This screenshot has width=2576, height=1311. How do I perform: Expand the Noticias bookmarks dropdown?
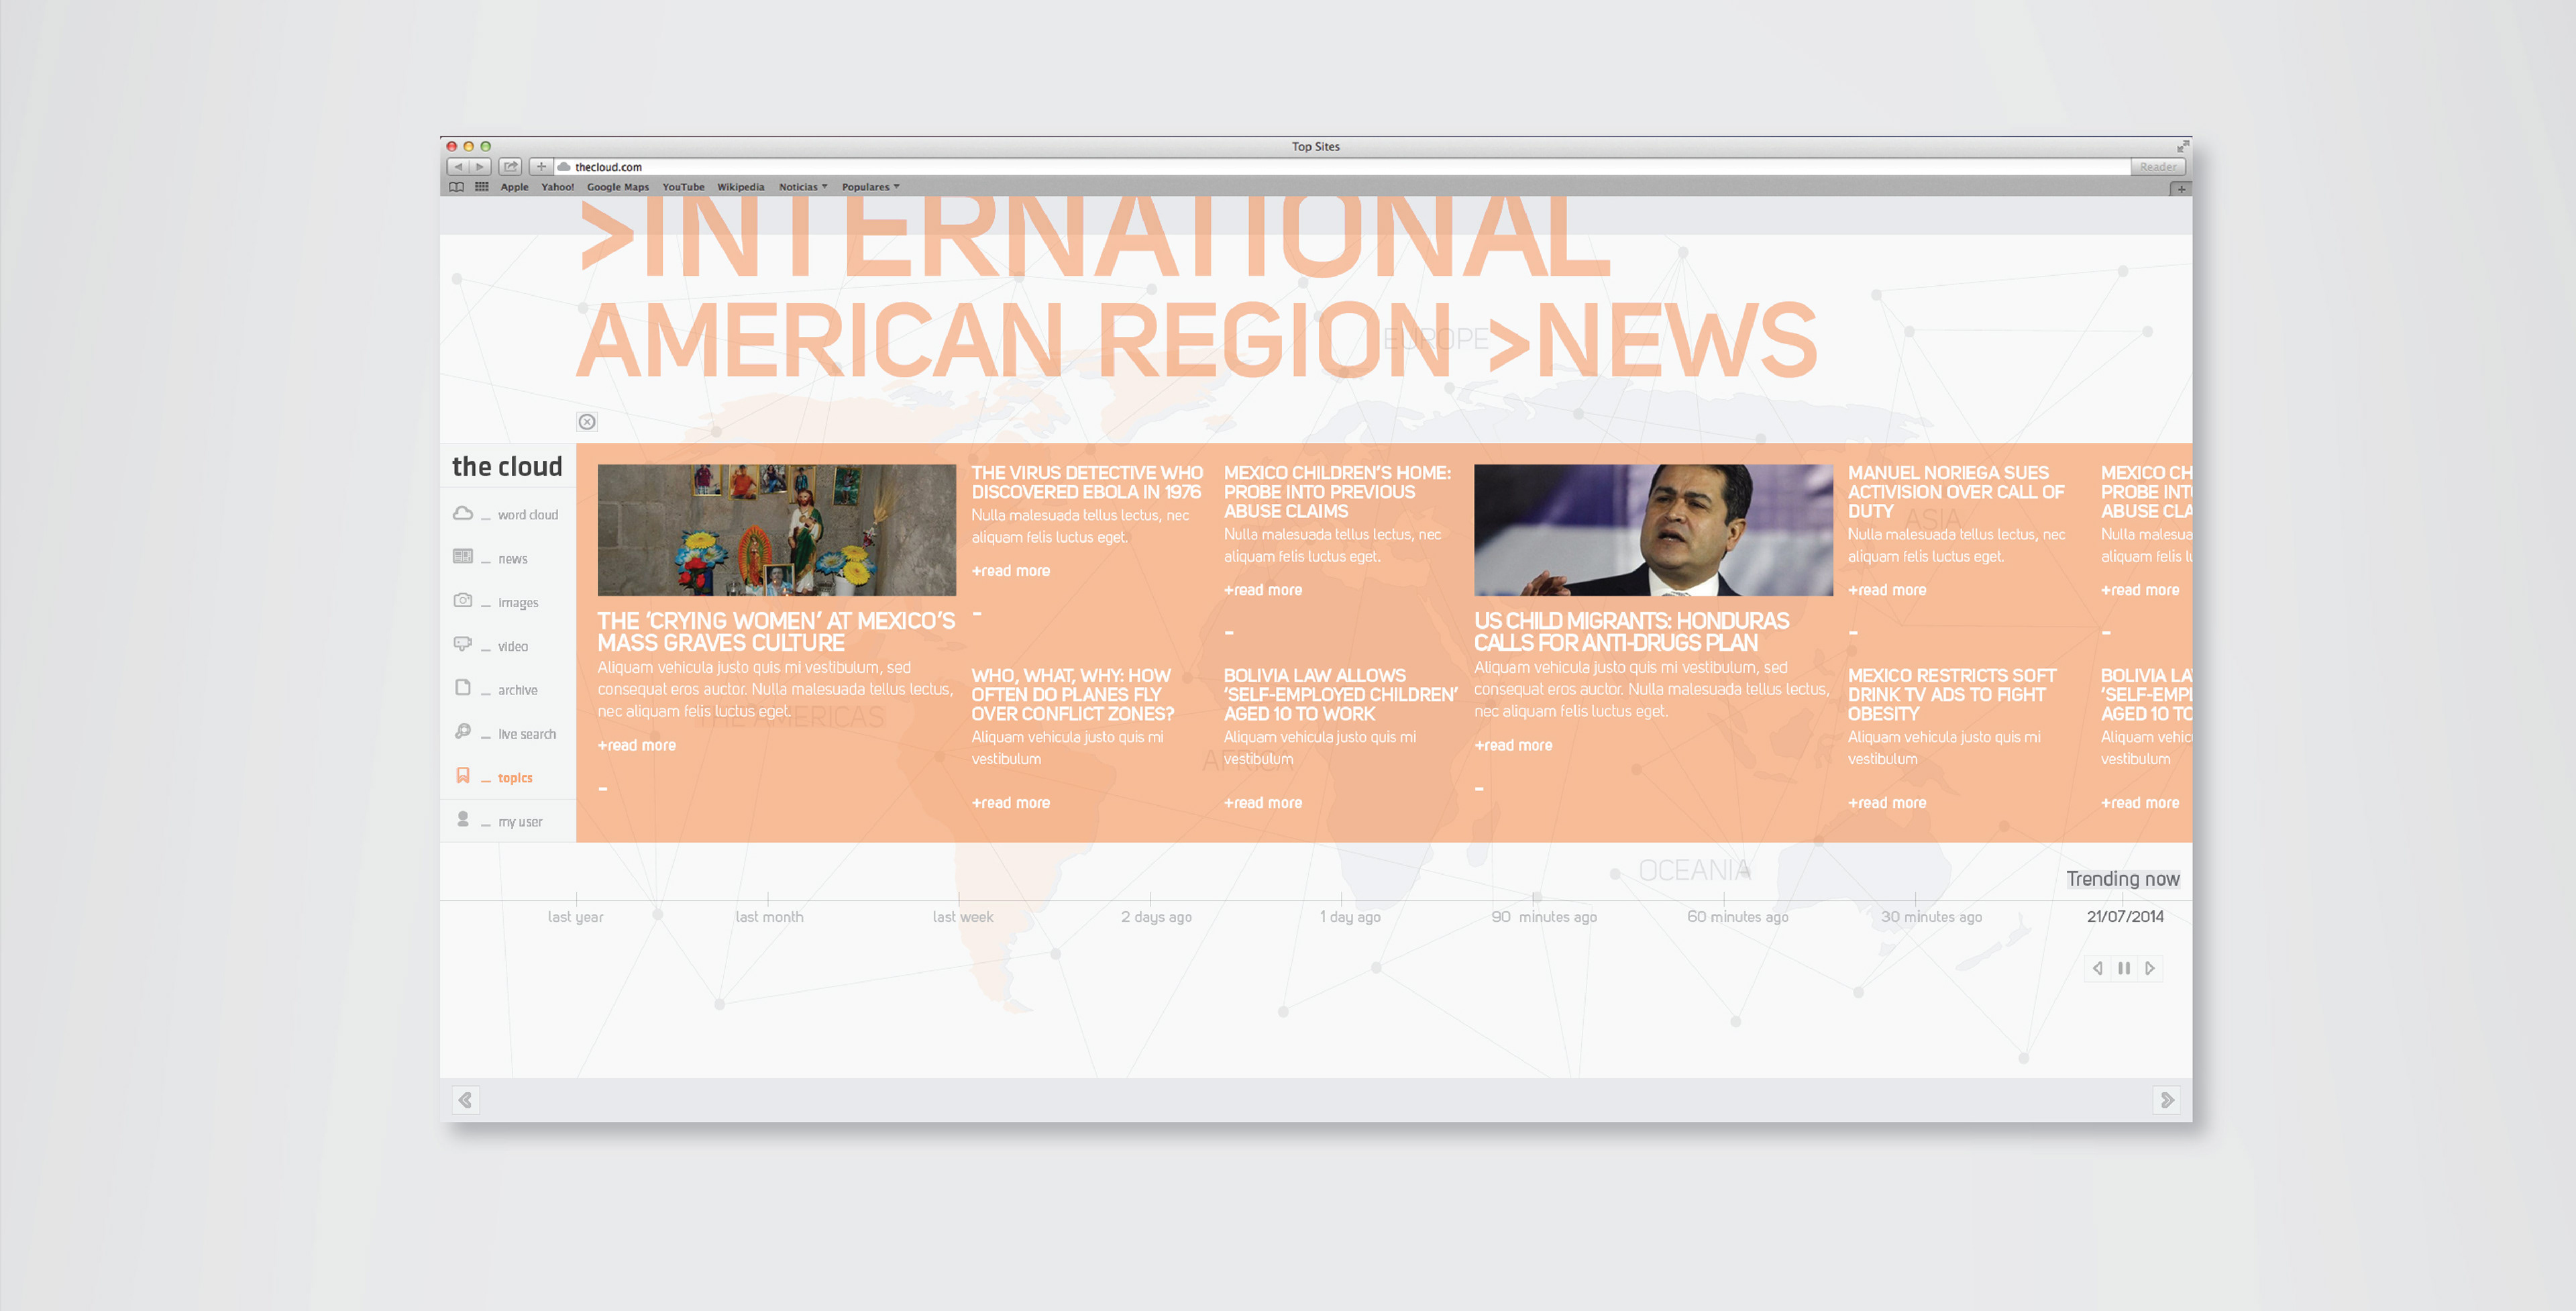(803, 187)
